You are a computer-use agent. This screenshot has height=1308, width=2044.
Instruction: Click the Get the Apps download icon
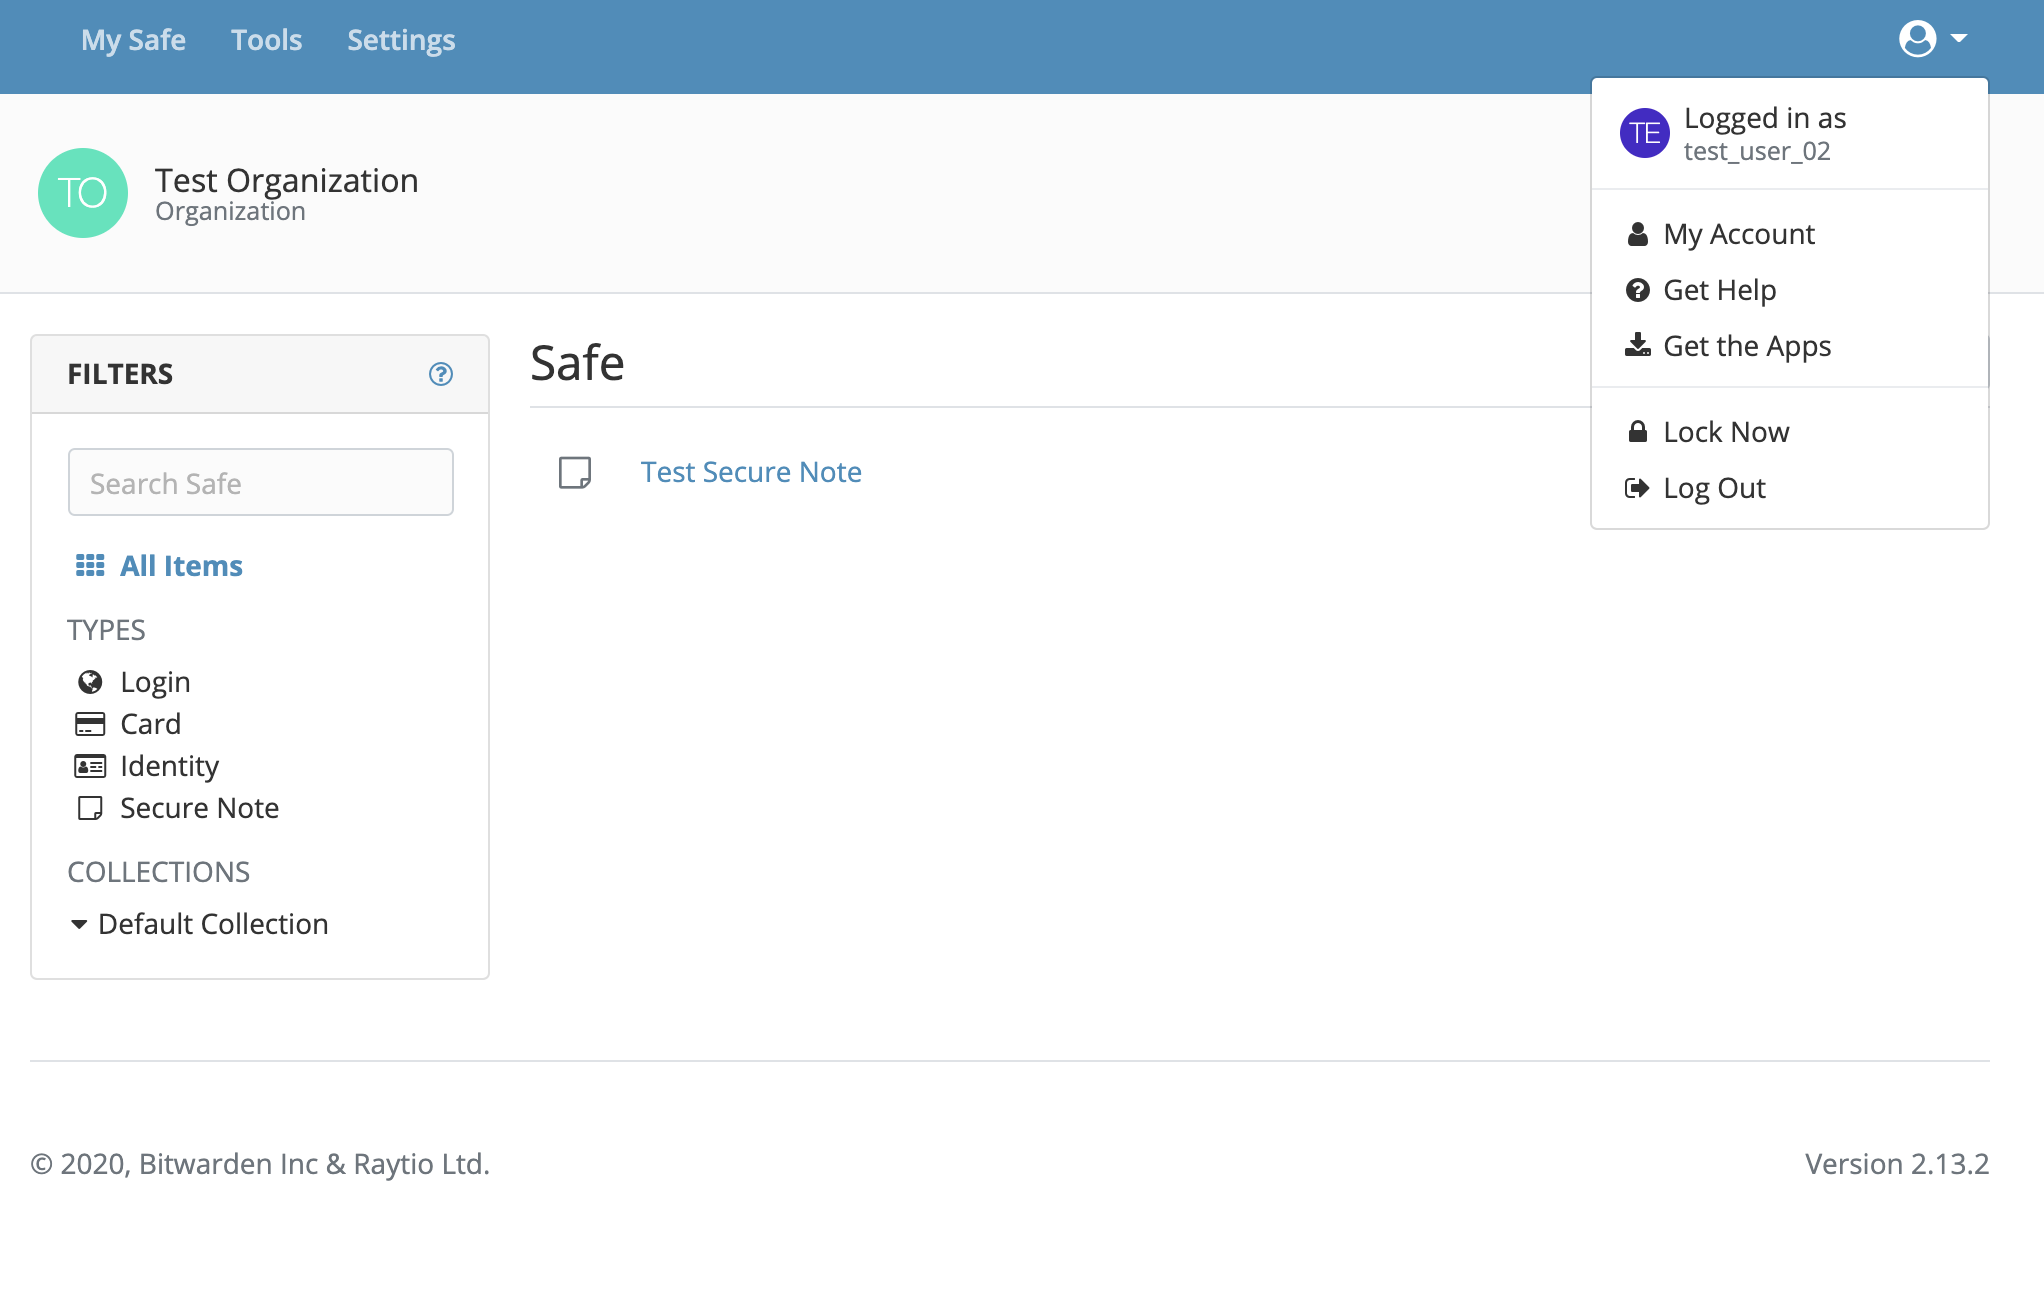[1638, 345]
